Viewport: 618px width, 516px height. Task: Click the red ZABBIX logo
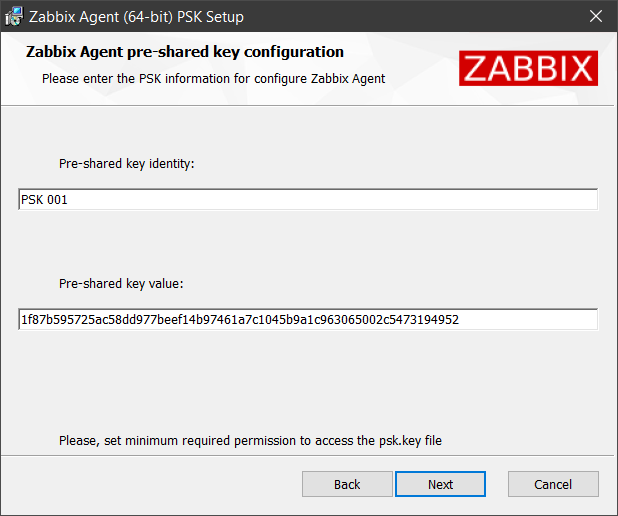point(528,68)
